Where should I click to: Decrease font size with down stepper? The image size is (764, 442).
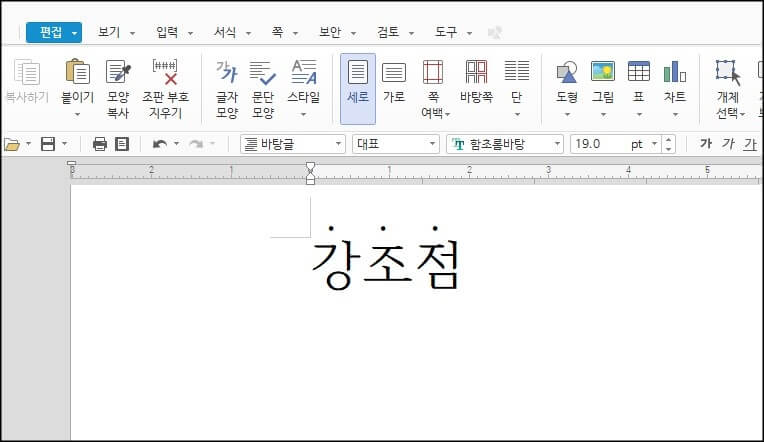pos(668,149)
